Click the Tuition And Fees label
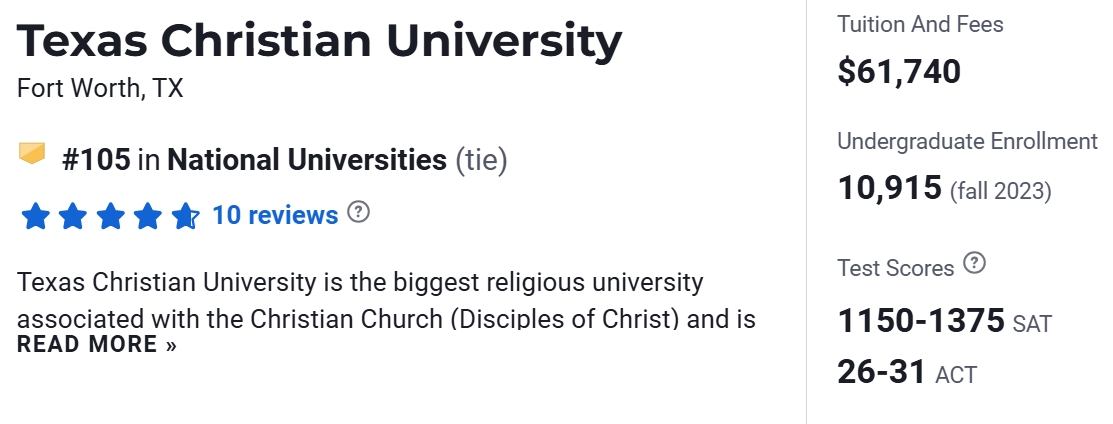Viewport: 1113px width, 424px height. tap(920, 24)
